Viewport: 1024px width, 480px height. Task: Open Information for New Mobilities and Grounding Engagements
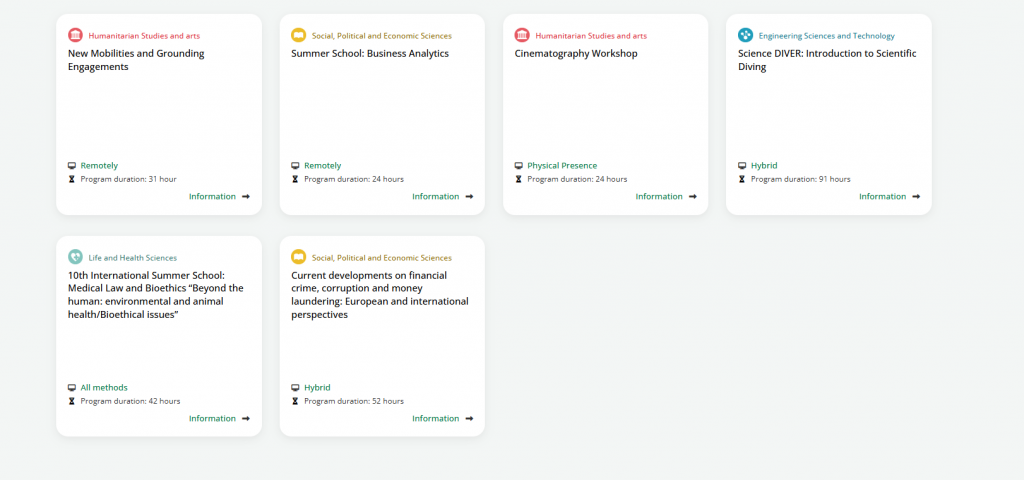click(x=212, y=197)
